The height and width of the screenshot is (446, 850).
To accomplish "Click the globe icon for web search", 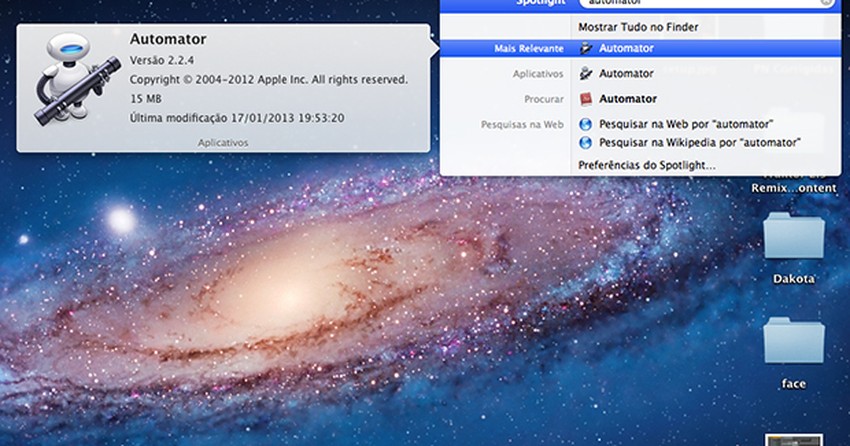I will pos(585,124).
